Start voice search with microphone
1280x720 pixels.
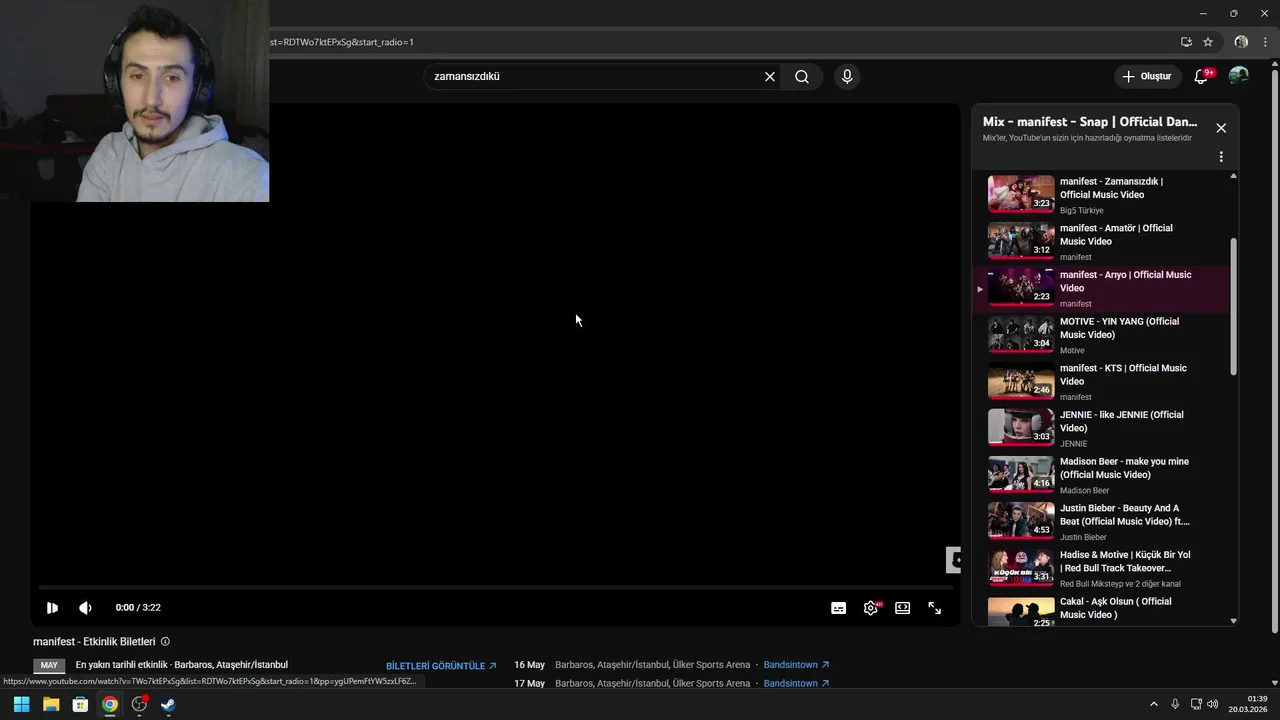tap(847, 77)
